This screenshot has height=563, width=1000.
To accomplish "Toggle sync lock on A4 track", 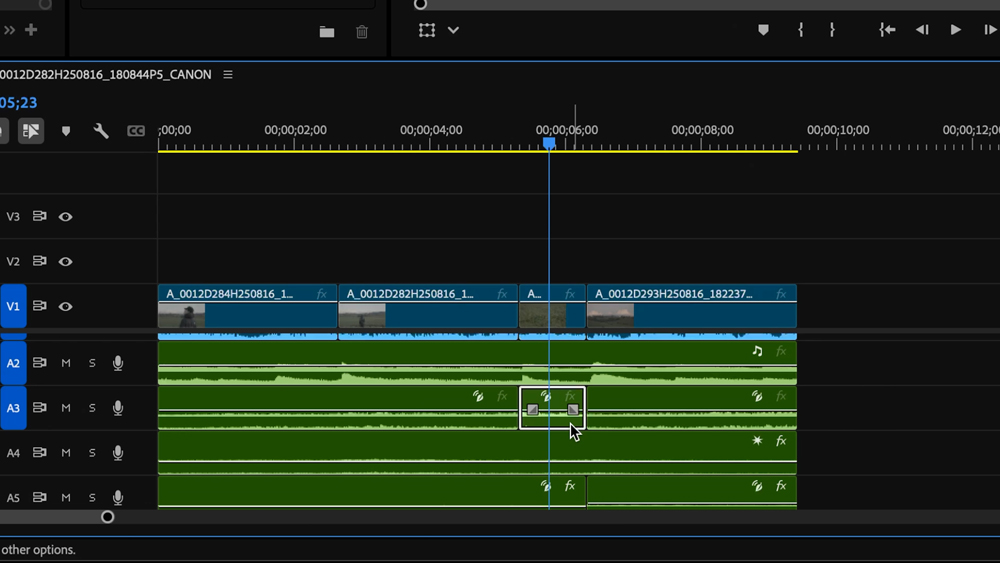I will point(40,452).
